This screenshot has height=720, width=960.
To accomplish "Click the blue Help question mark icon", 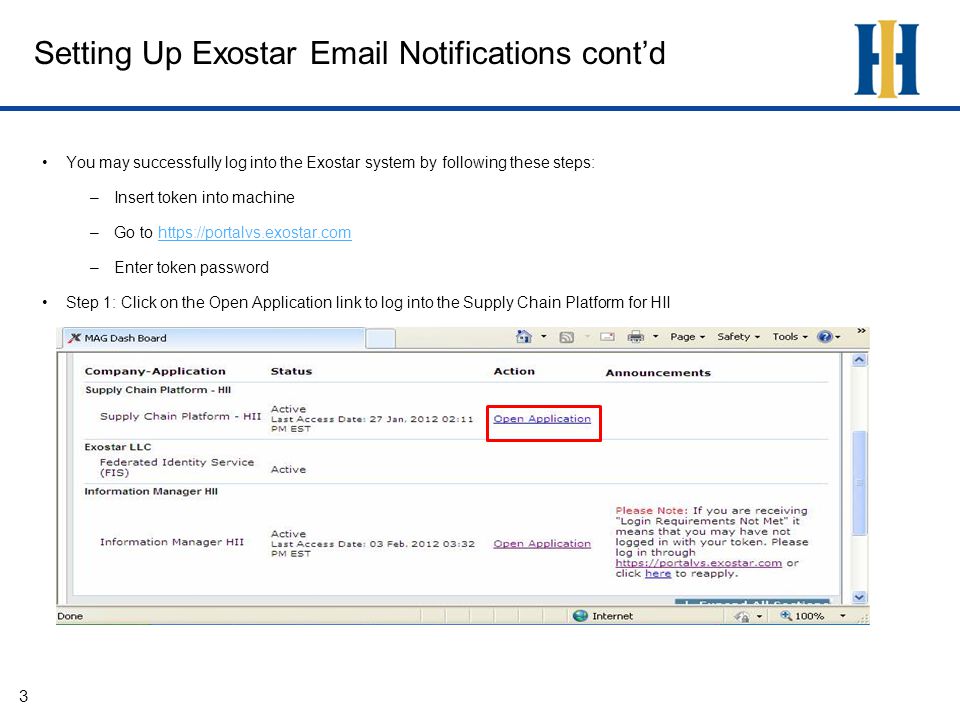I will (x=825, y=337).
